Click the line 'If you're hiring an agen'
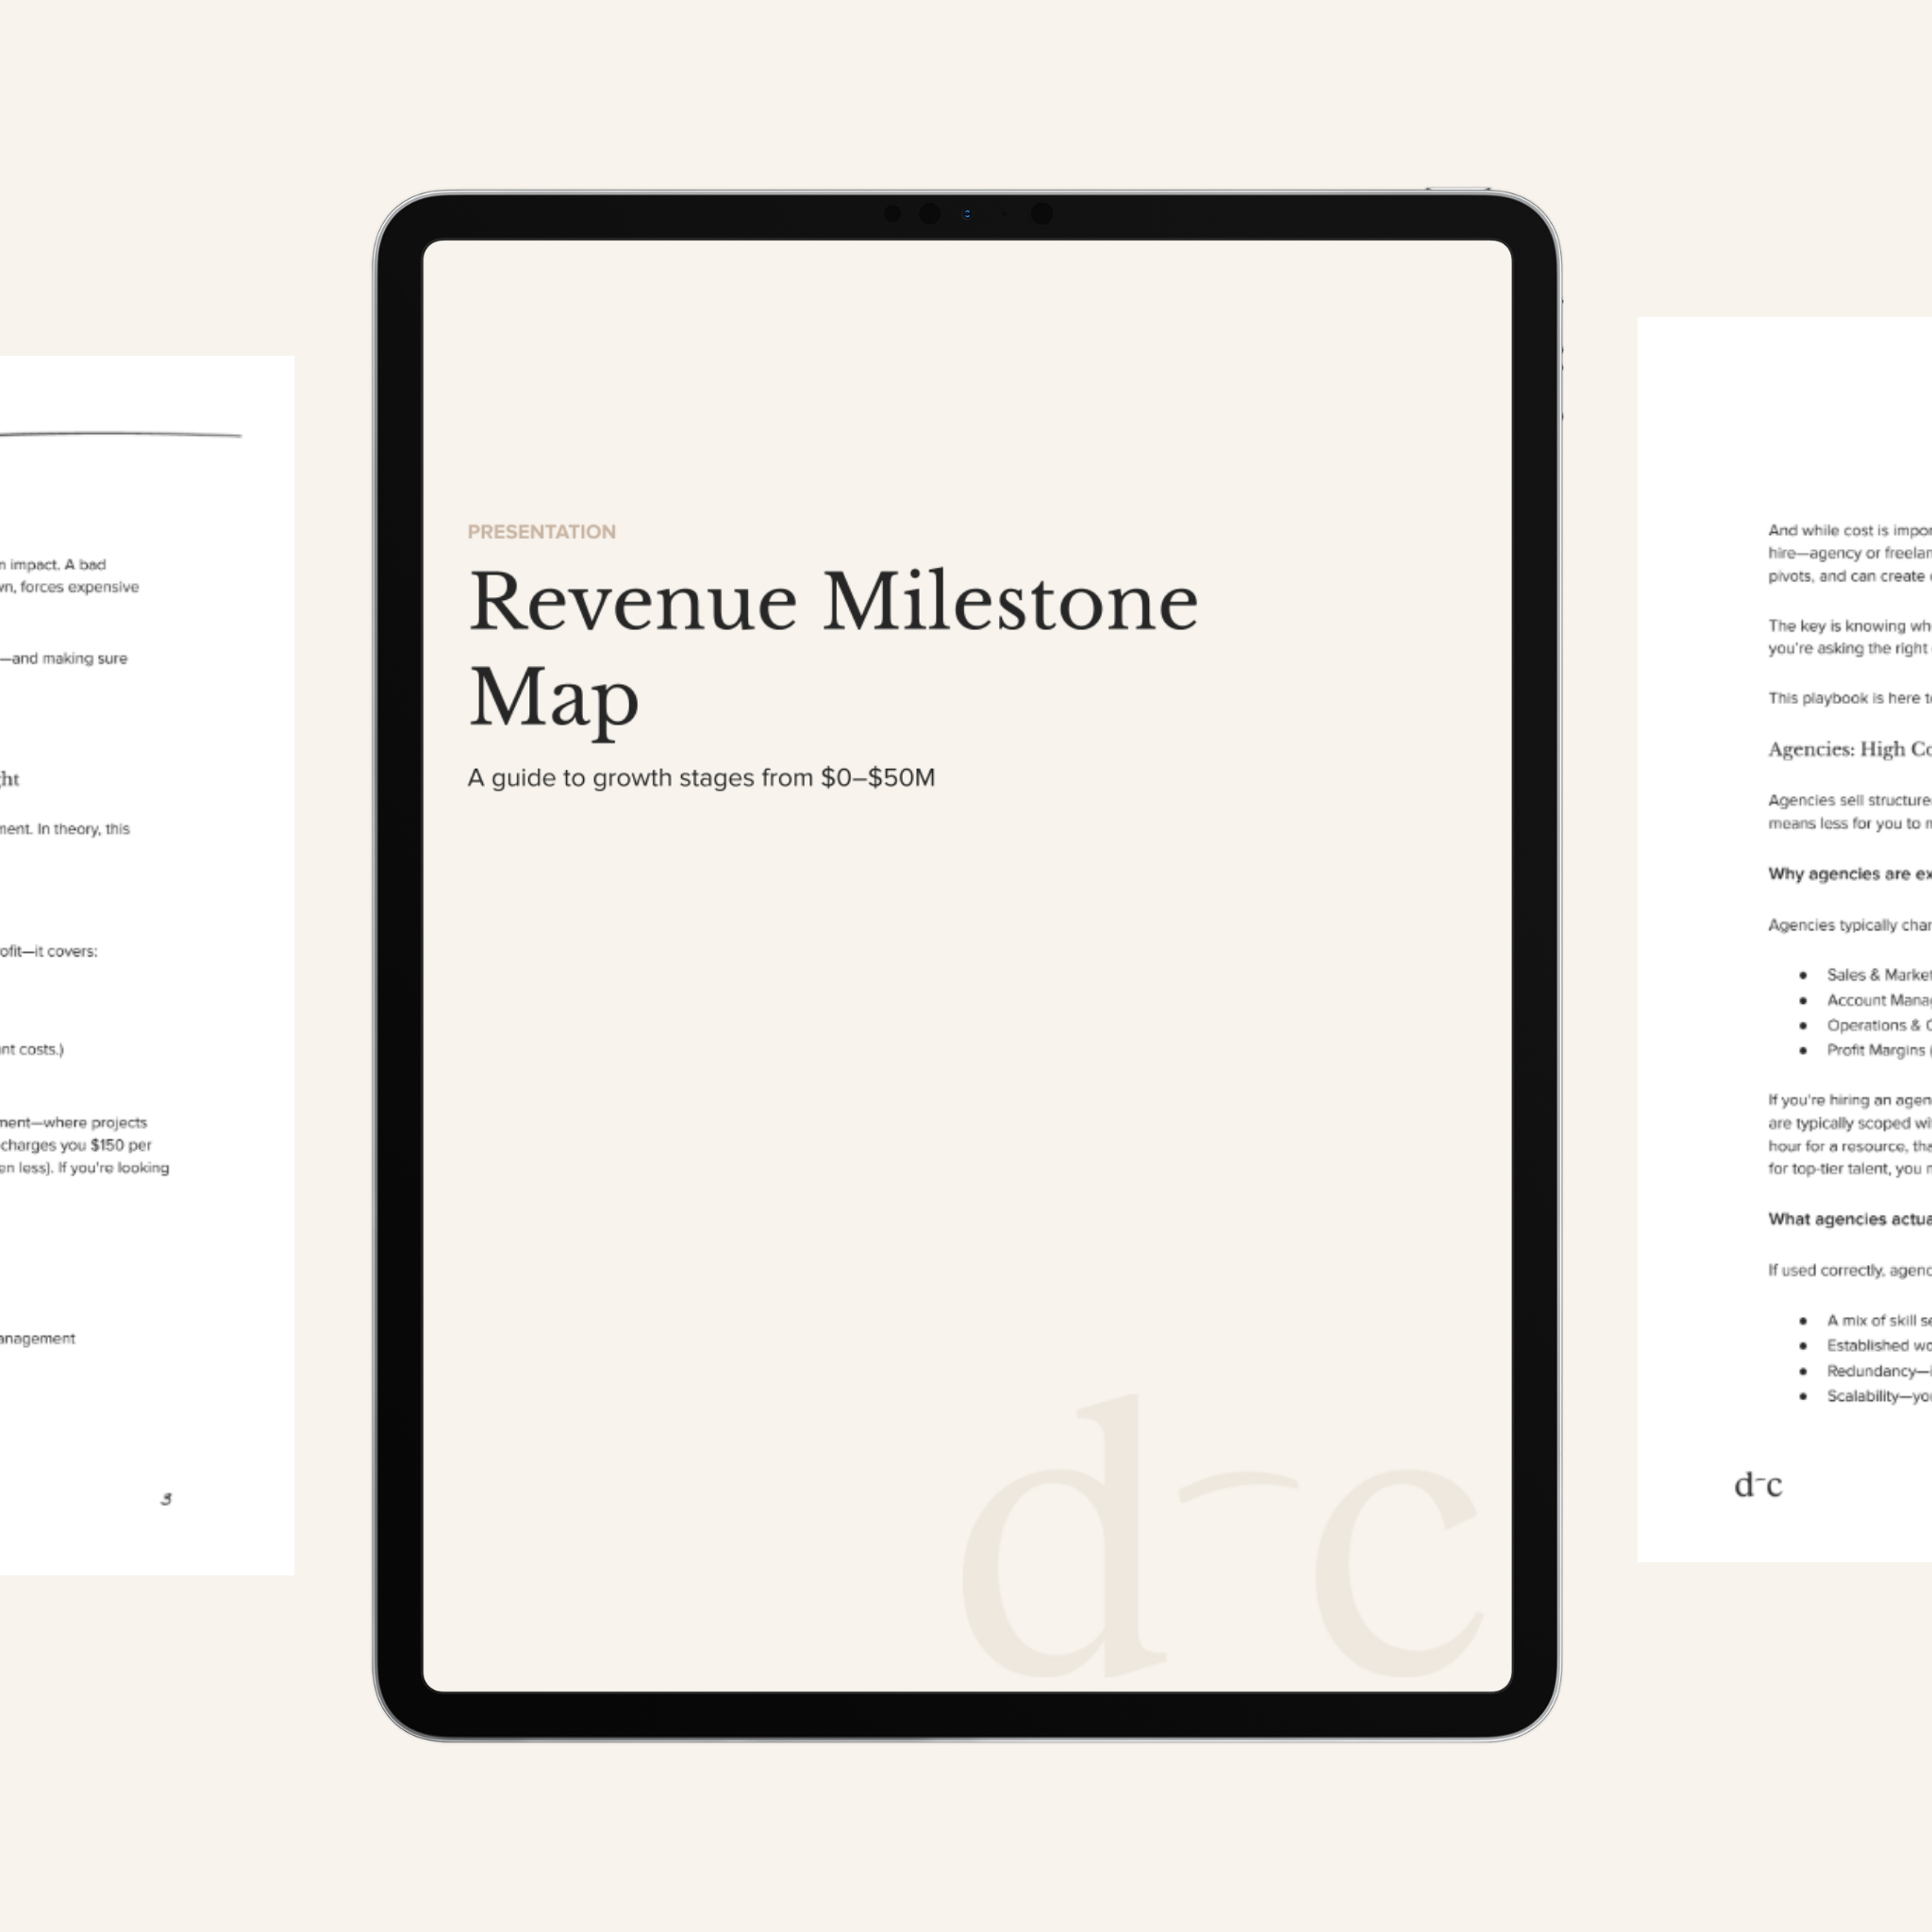Screen dimensions: 1932x1932 tap(1849, 1100)
